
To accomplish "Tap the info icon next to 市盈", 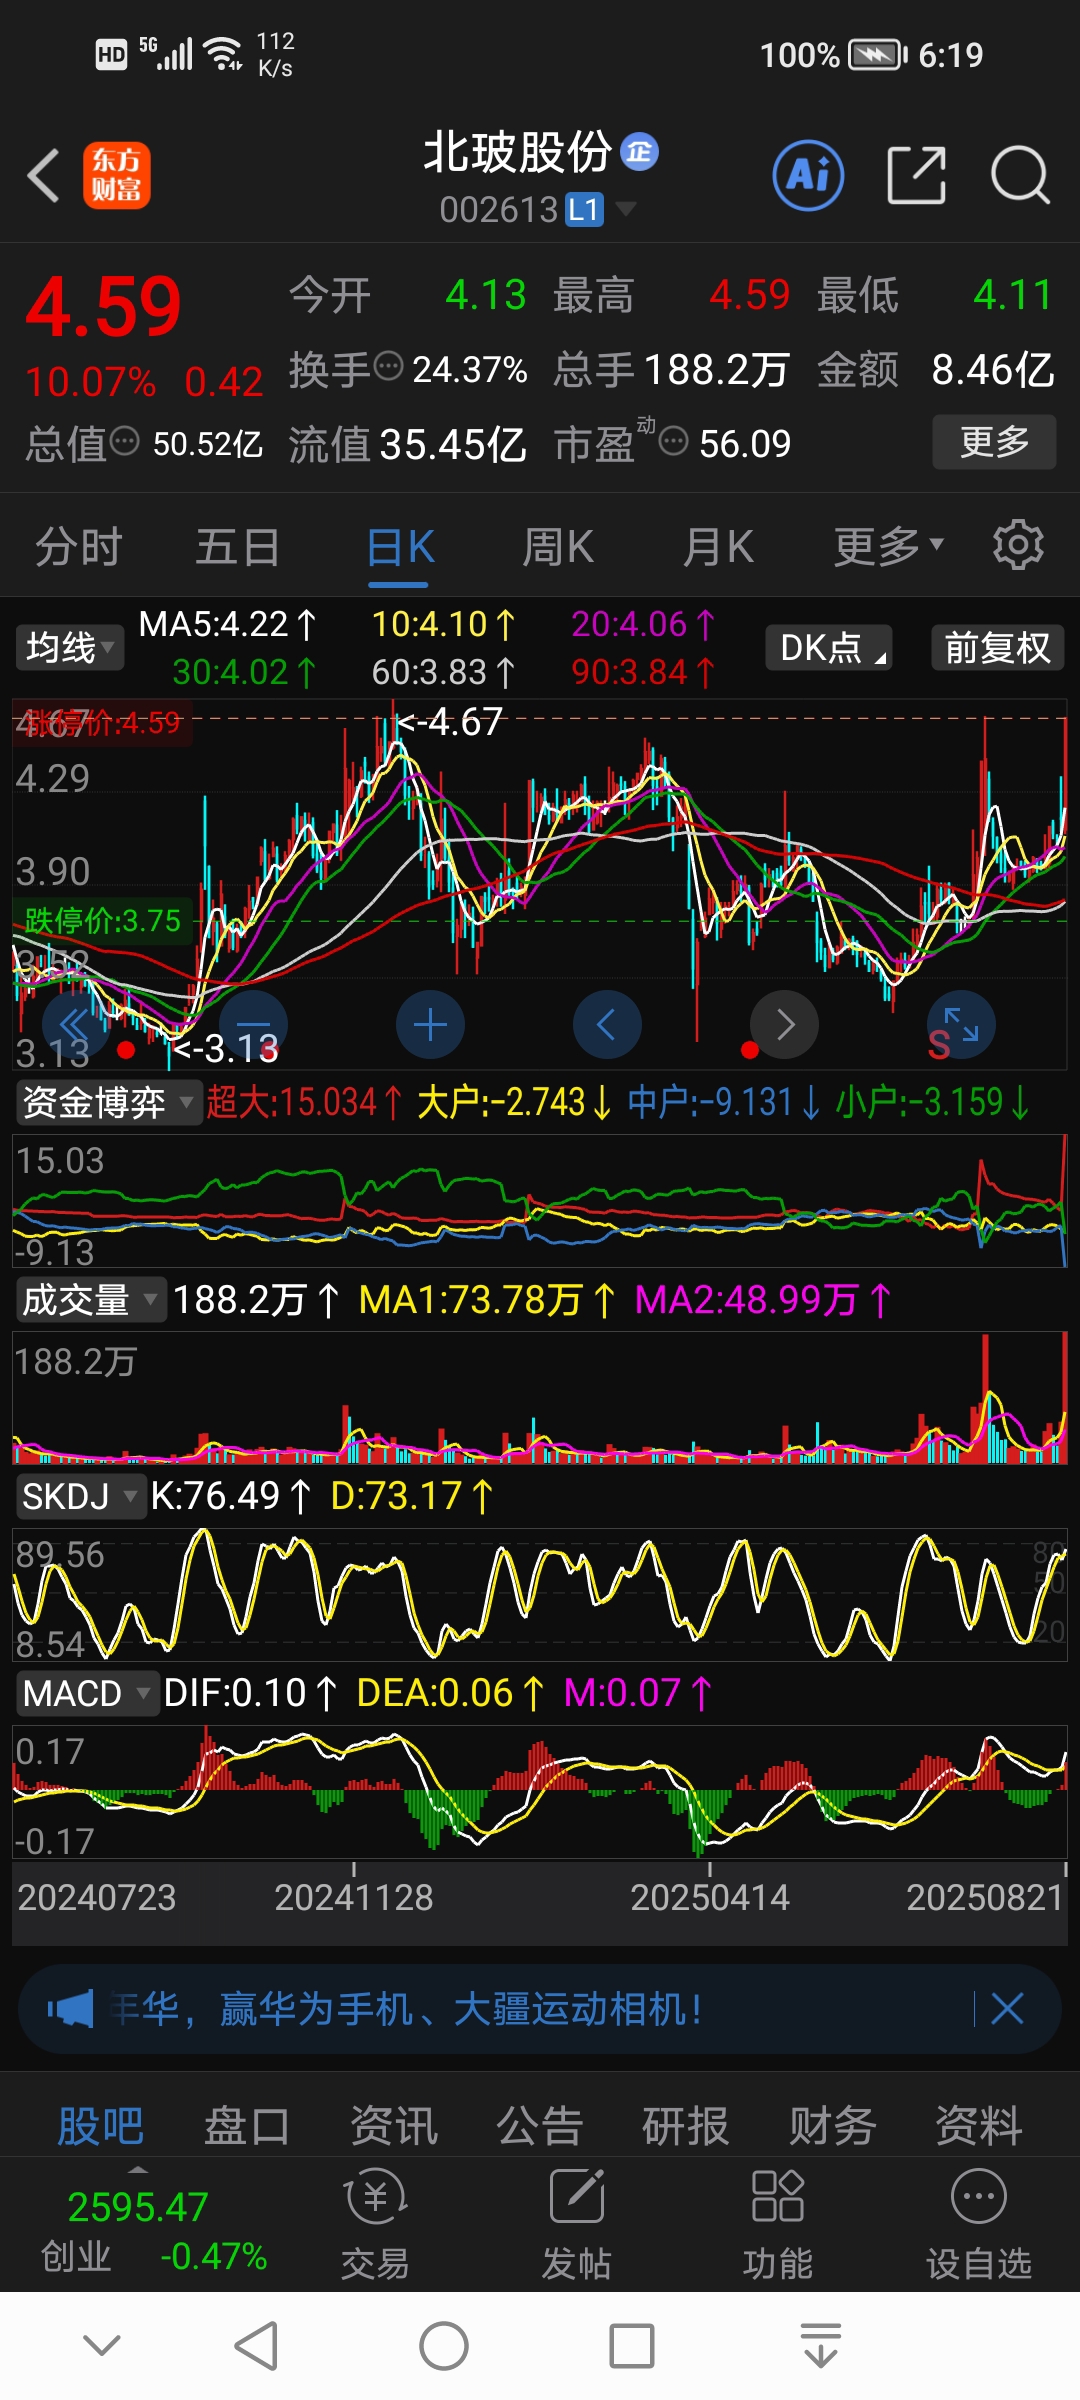I will (x=674, y=441).
